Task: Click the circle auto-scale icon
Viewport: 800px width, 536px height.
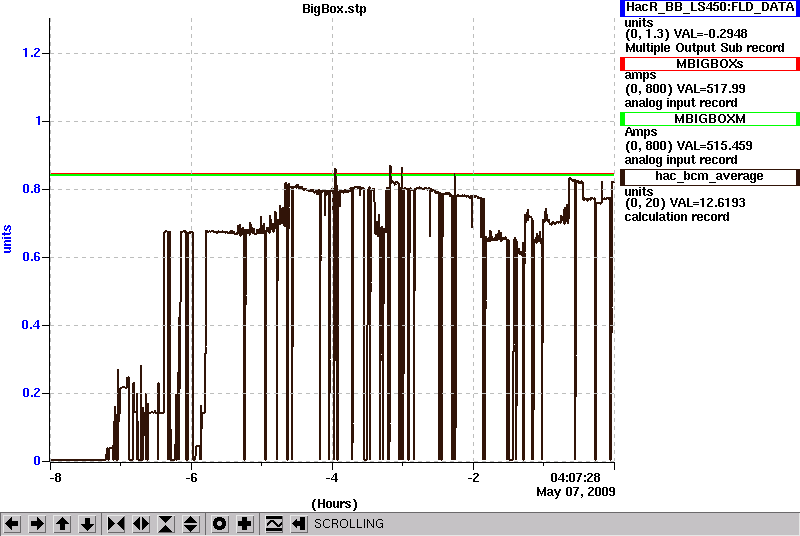Action: 219,524
